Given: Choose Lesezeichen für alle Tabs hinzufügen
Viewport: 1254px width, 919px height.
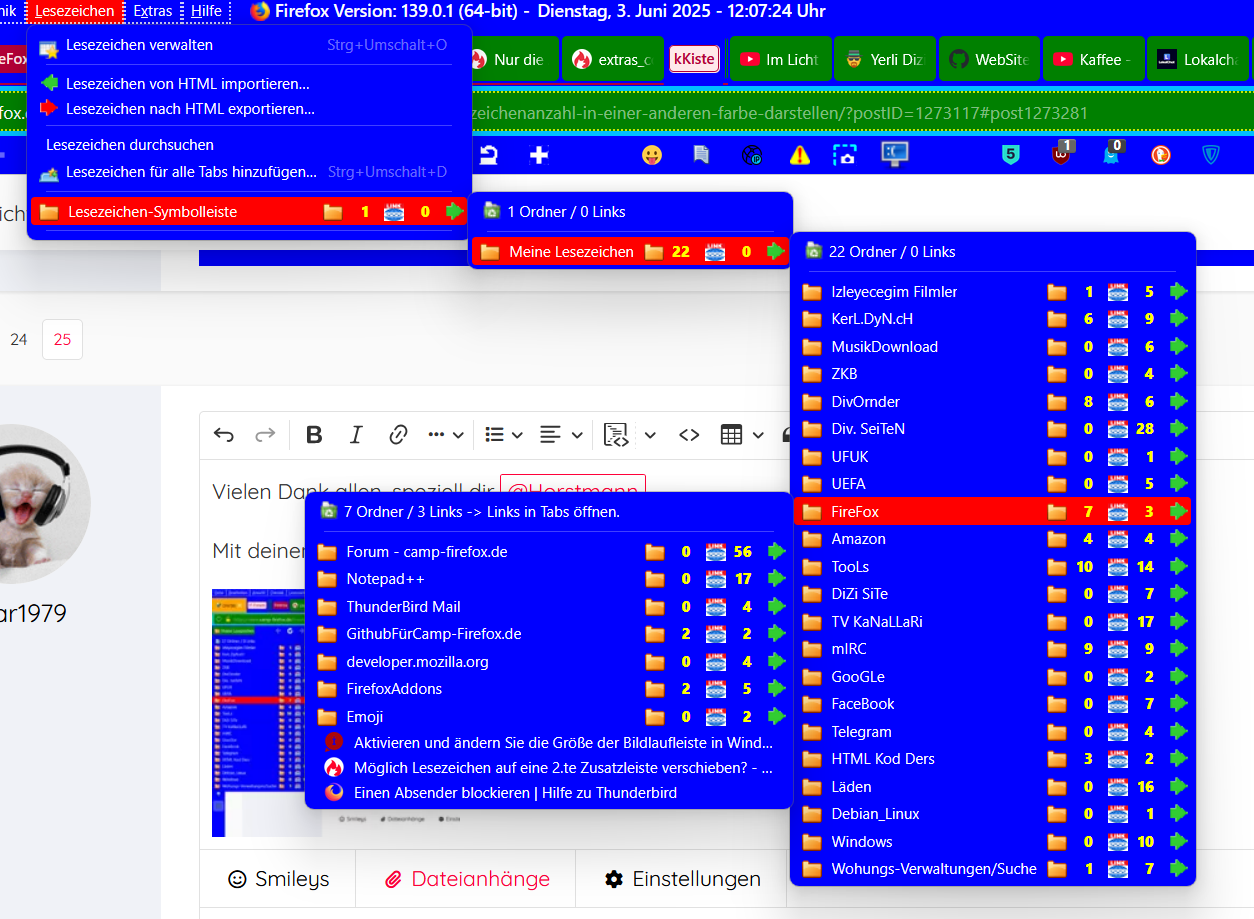Looking at the screenshot, I should tap(249, 172).
